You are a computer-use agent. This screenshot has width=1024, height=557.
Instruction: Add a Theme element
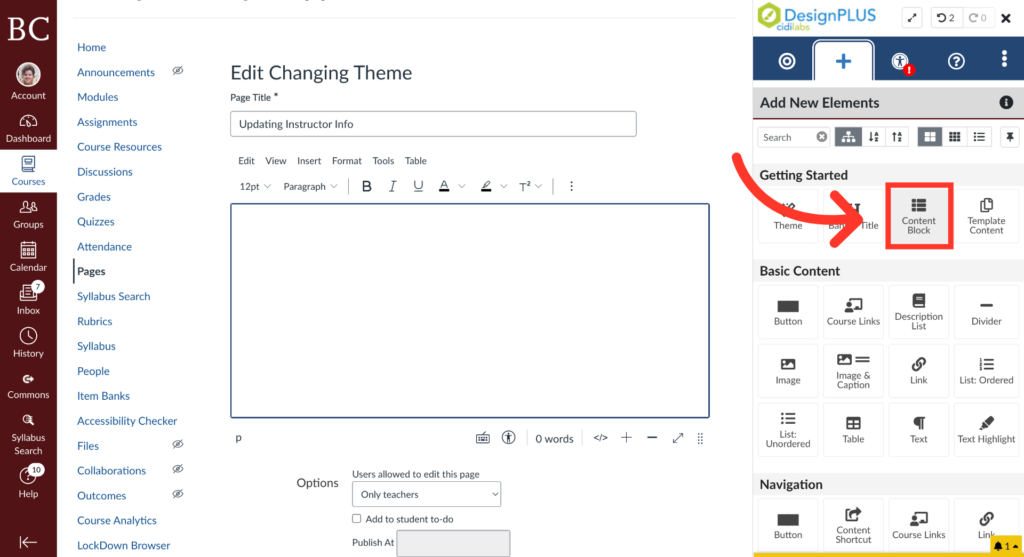click(788, 215)
